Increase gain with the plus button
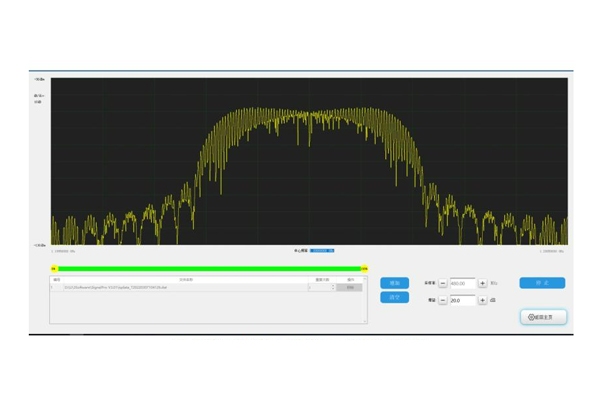 (483, 300)
